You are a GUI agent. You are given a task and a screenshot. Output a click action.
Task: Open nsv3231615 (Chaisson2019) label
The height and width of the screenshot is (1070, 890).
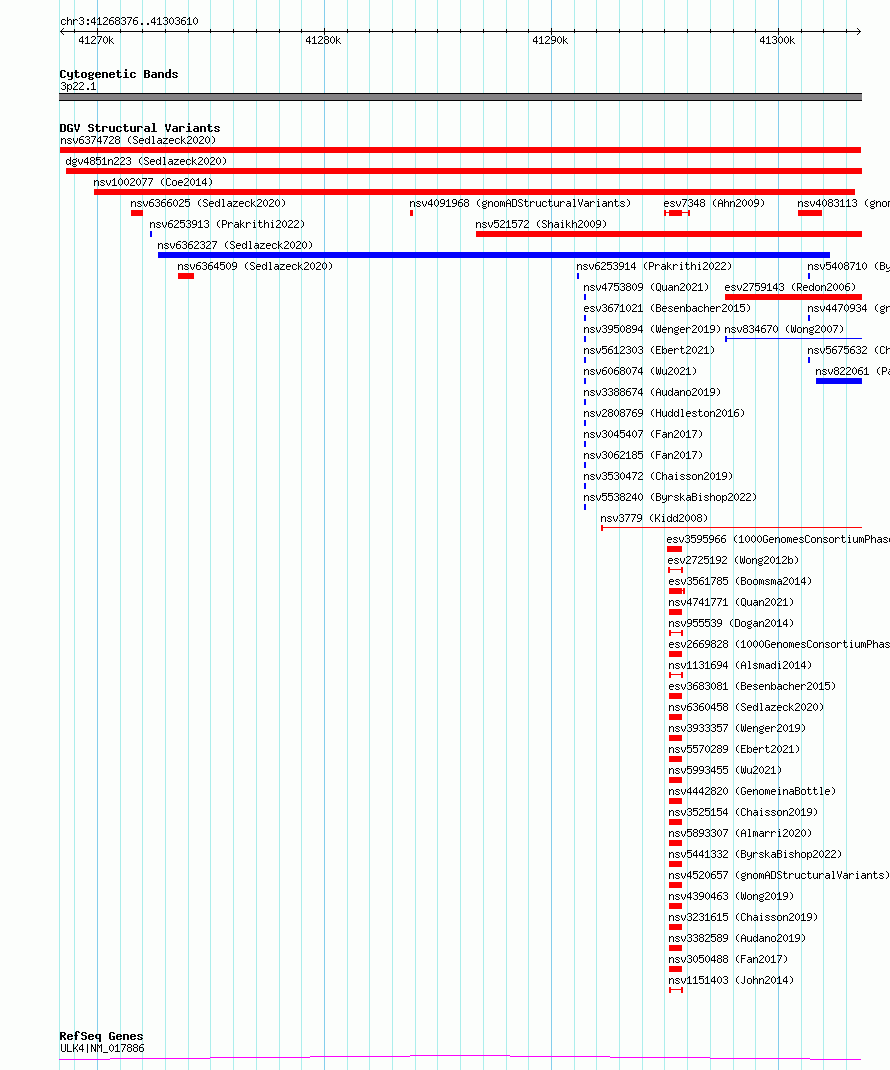[x=743, y=918]
